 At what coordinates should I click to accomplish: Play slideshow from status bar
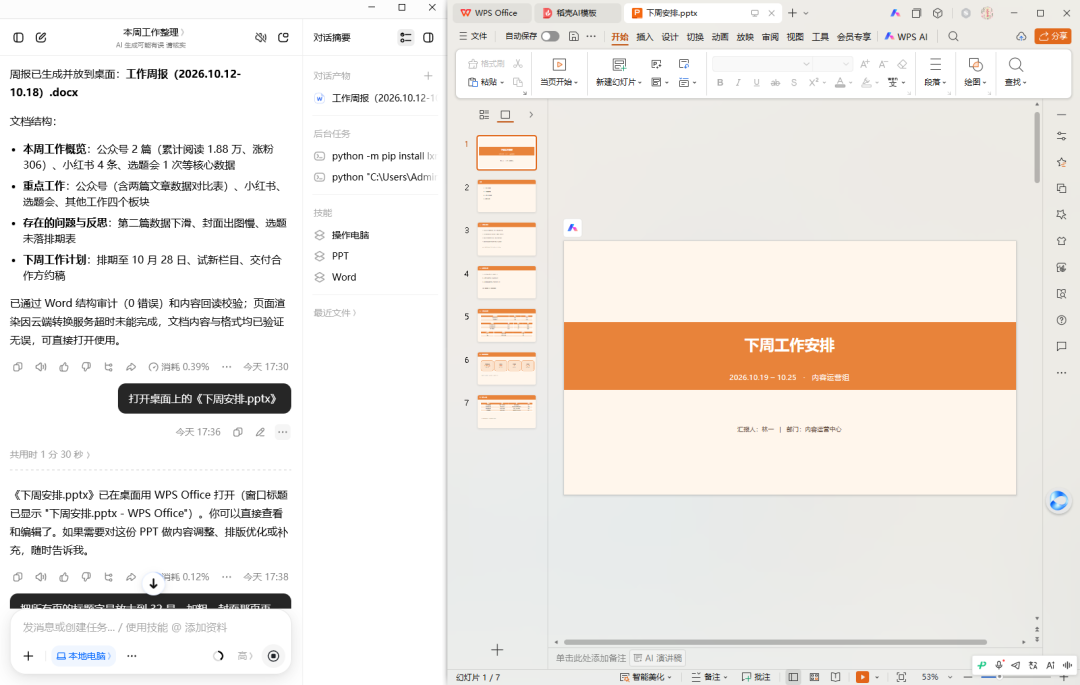tap(862, 677)
